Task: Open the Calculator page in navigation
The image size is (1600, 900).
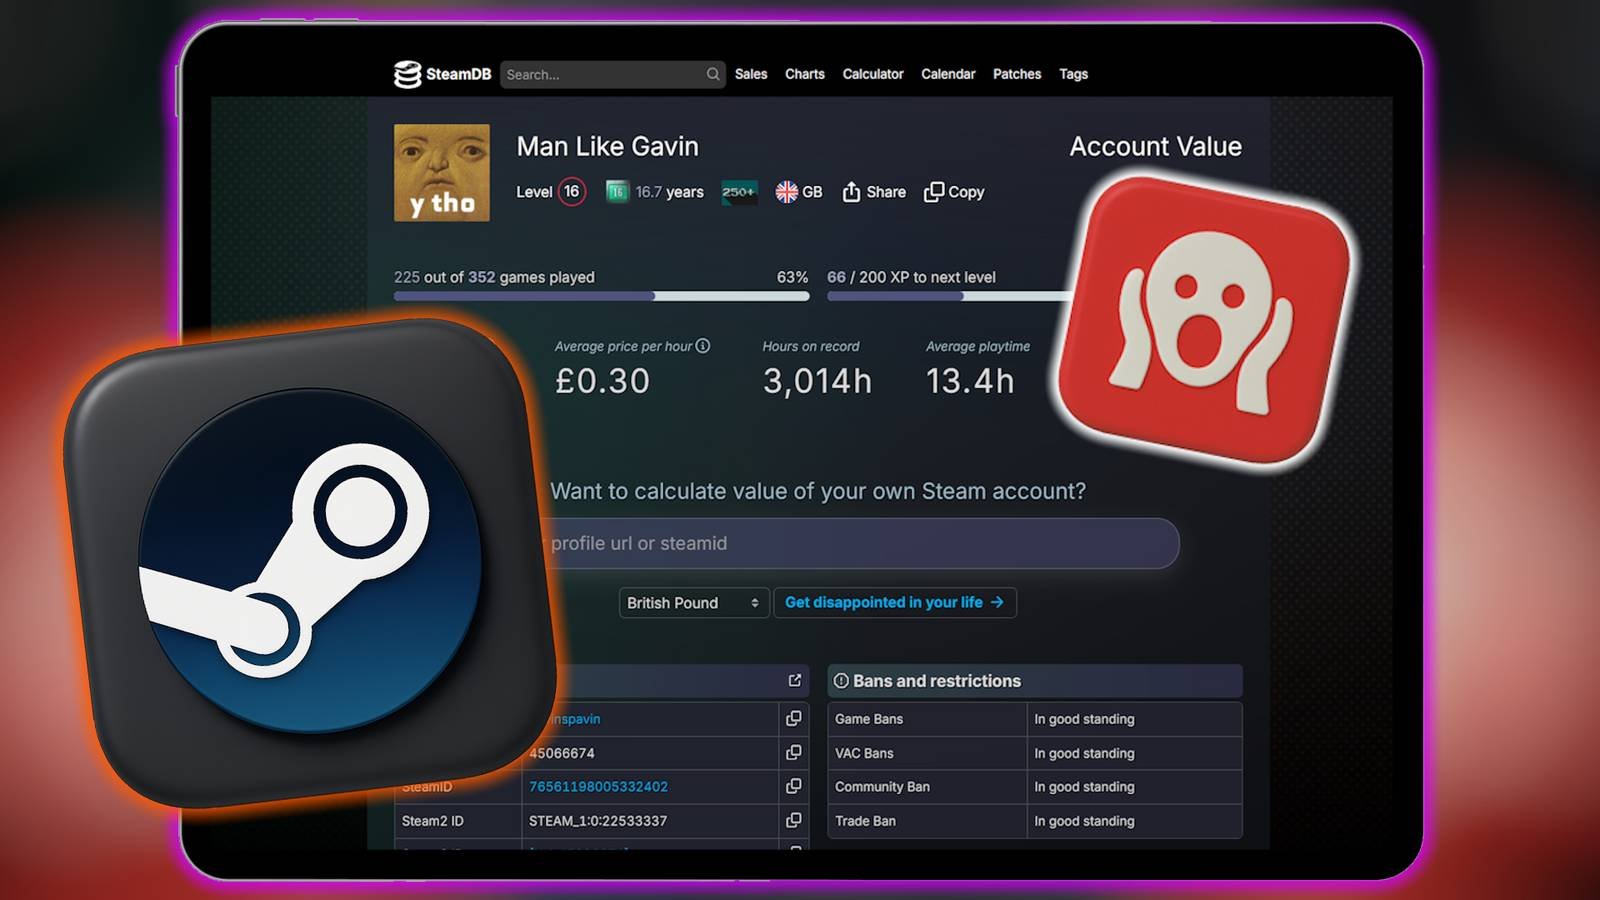Action: pyautogui.click(x=872, y=74)
